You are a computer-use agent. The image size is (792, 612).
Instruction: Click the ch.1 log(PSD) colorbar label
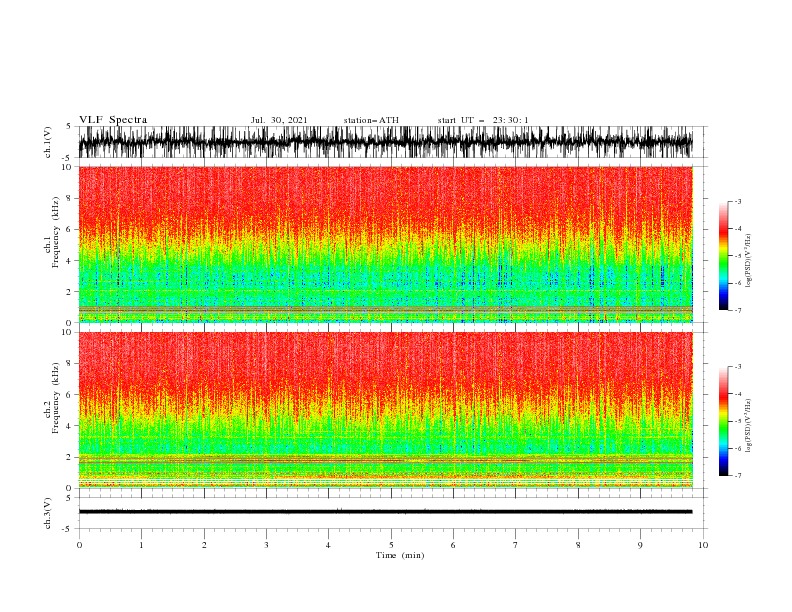[x=748, y=261]
